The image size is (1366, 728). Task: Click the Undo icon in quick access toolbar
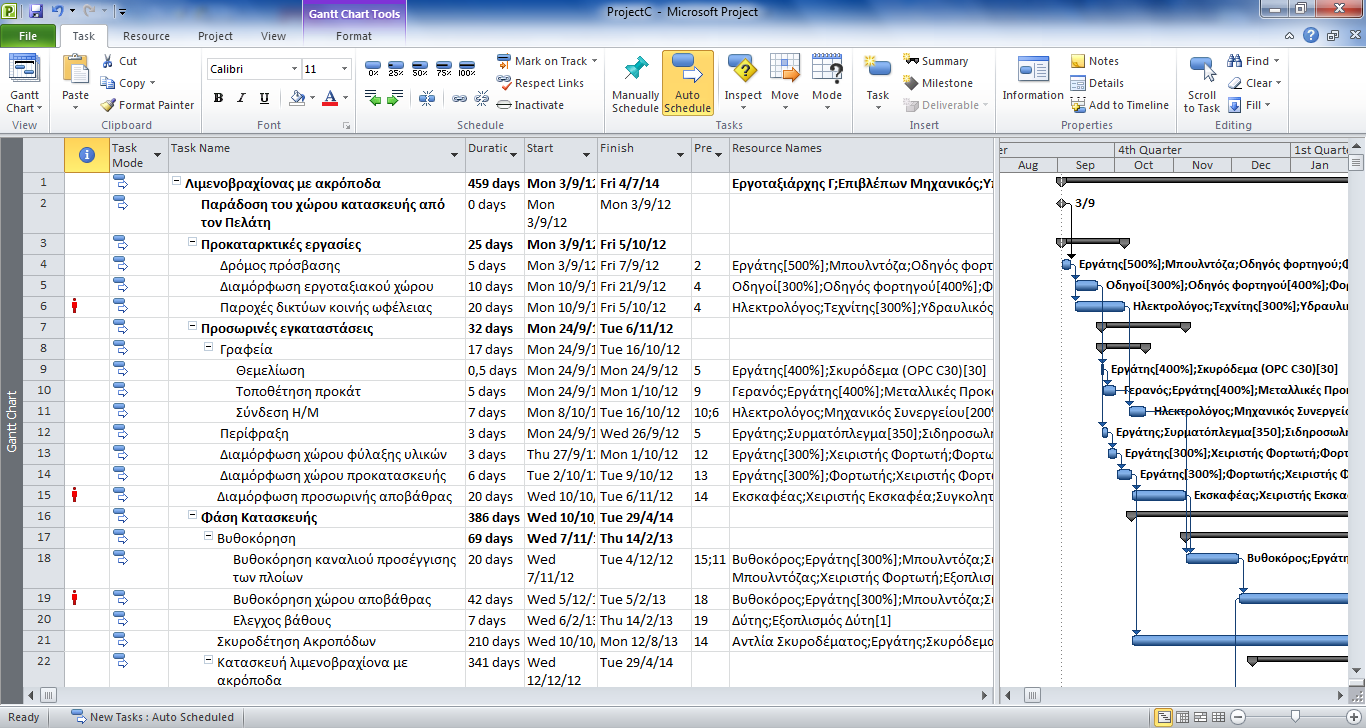(x=57, y=12)
